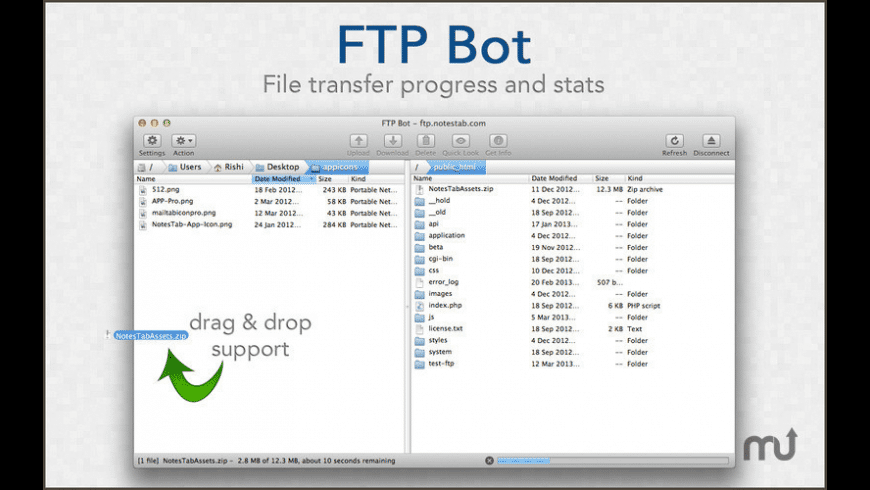870x490 pixels.
Task: Disconnect from the FTP server
Action: point(711,141)
